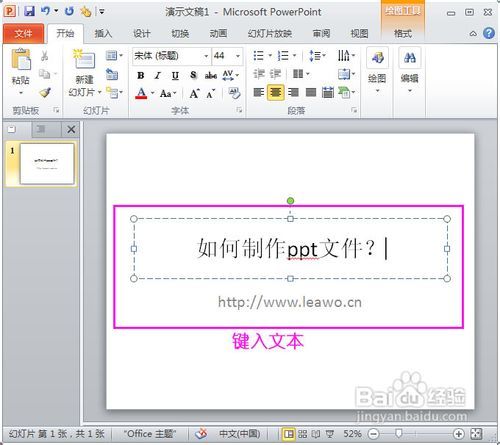The image size is (500, 445).
Task: Switch to Slide Show (幻灯片放映) tab
Action: coord(270,34)
